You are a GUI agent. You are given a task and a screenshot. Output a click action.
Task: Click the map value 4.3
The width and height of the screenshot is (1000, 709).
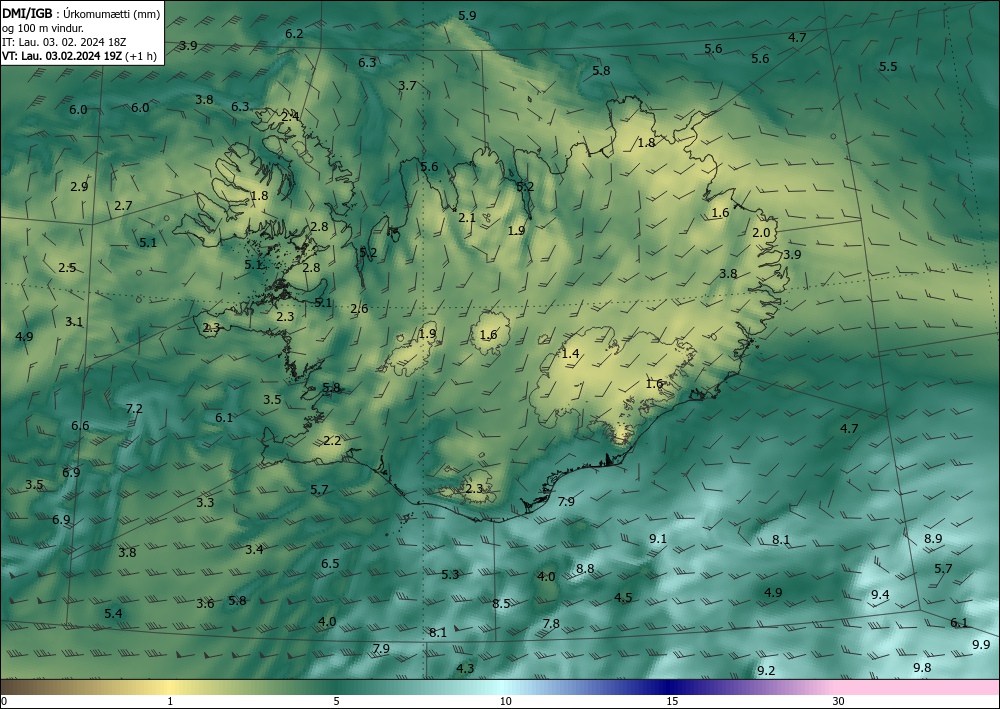[x=466, y=668]
